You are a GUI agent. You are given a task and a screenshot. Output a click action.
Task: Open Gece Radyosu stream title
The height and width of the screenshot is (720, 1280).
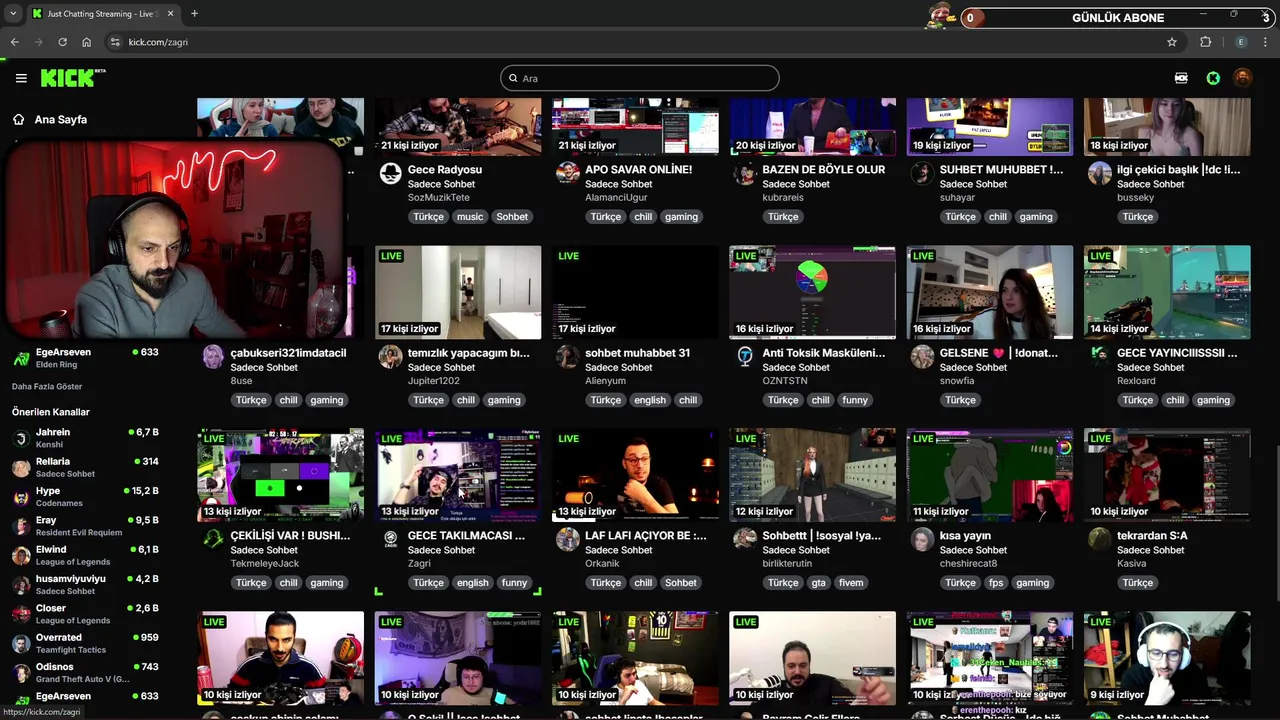[445, 170]
